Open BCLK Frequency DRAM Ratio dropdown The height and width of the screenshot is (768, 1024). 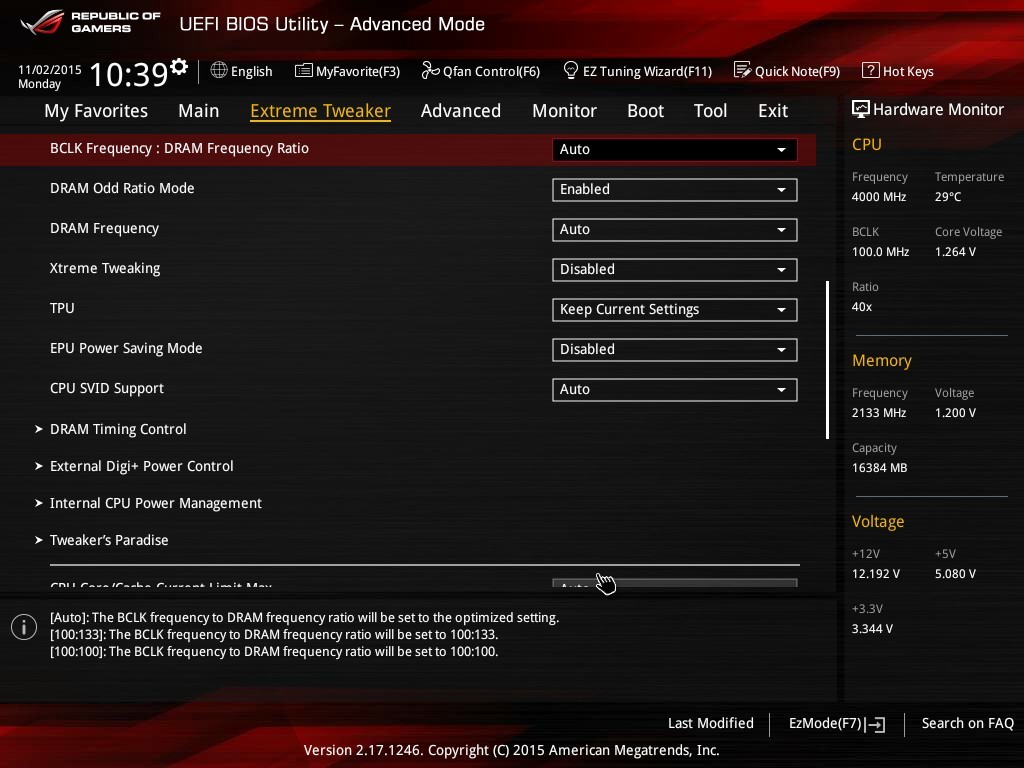click(x=674, y=150)
